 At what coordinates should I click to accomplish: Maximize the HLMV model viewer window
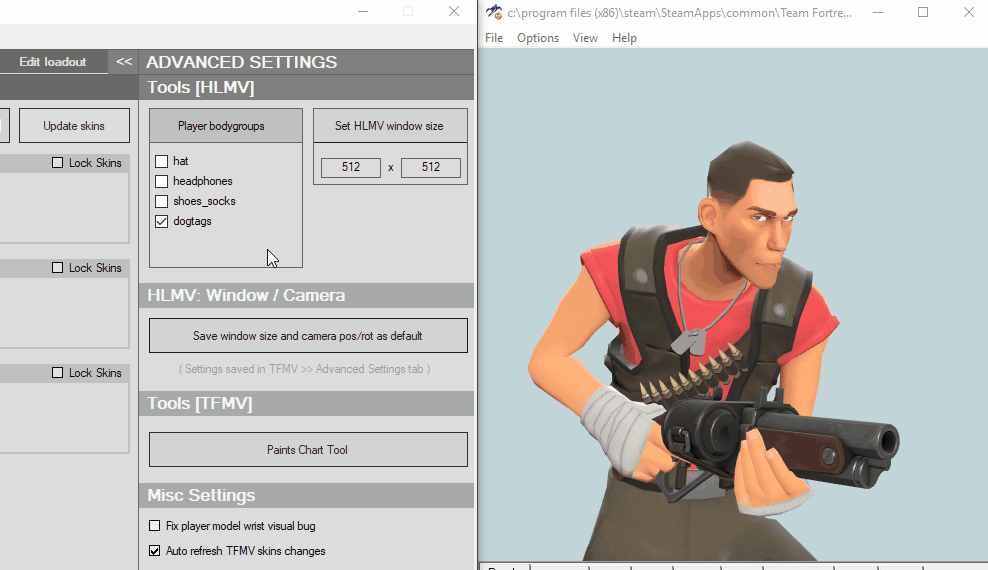click(923, 12)
